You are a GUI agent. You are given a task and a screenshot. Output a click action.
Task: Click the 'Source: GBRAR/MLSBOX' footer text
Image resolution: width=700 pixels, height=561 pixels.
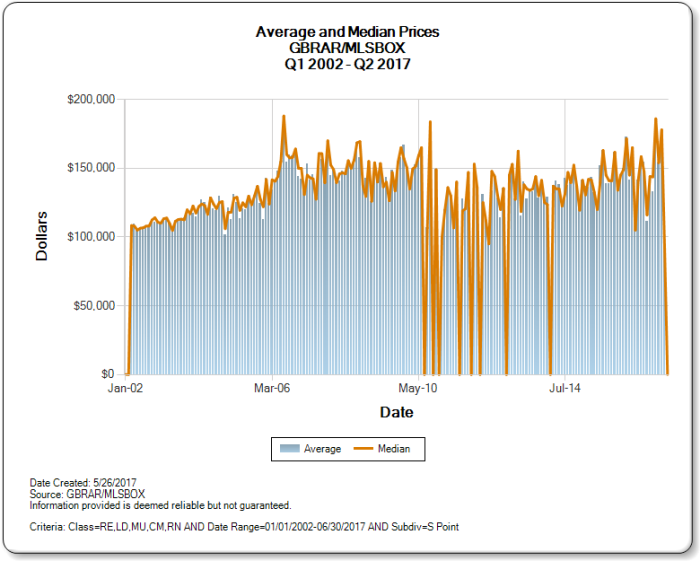88,494
